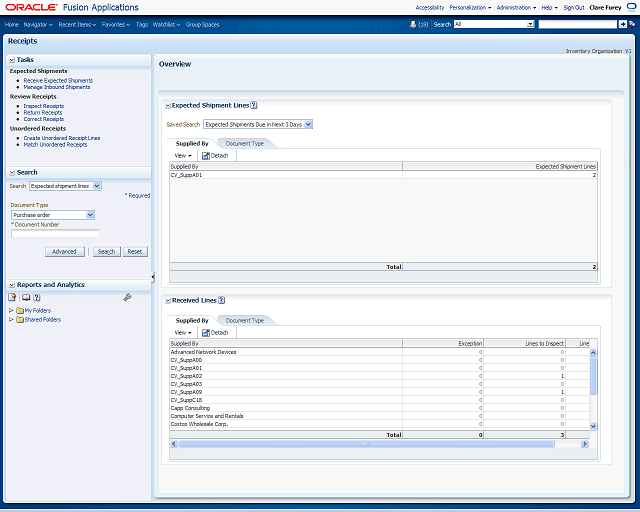The image size is (640, 512).
Task: Open the Document Type dropdown in Search
Action: tap(90, 214)
